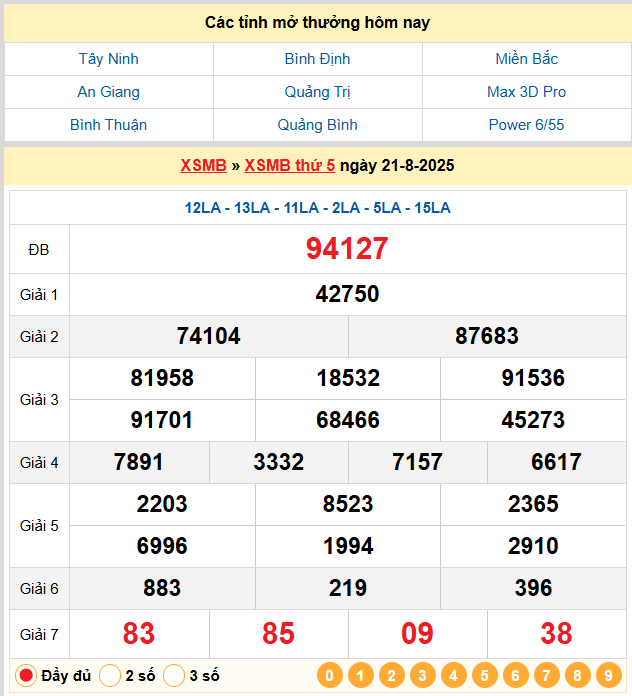The height and width of the screenshot is (696, 632).
Task: Click the Giải 4 number 7891
Action: pos(138,462)
